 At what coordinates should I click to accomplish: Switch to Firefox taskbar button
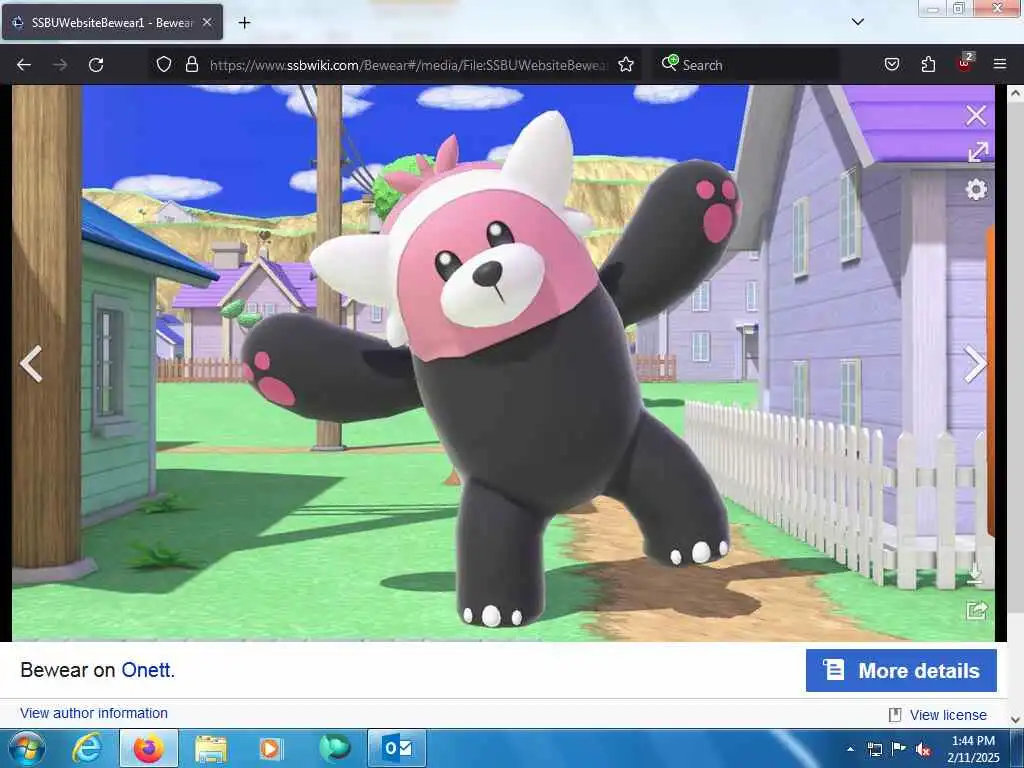(148, 748)
